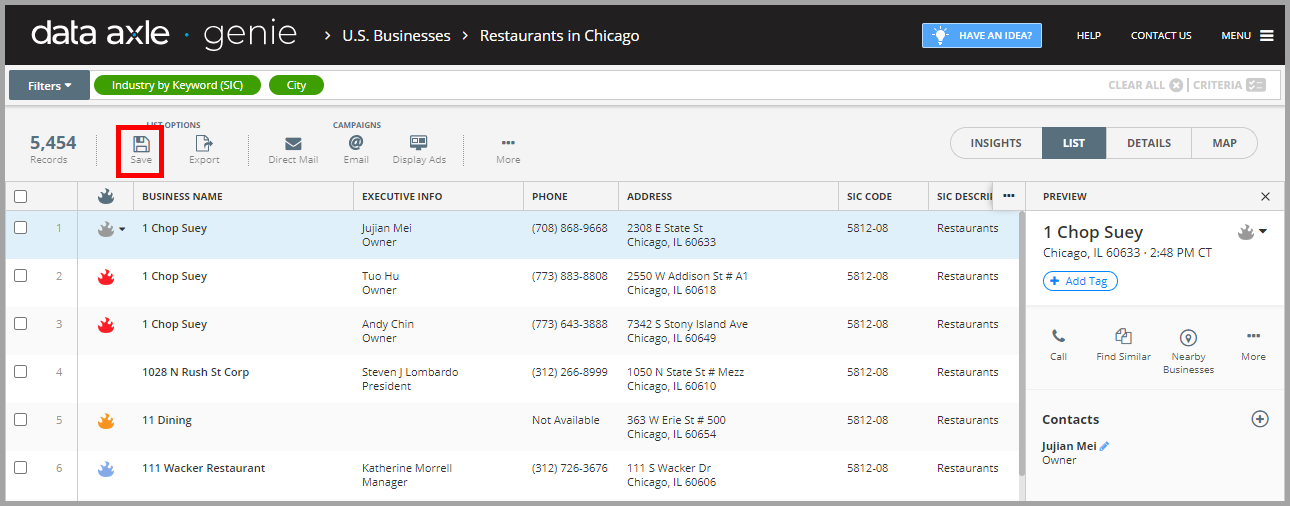Viewport: 1290px width, 506px height.
Task: Click the list vertical scrollbar
Action: [x=1021, y=342]
